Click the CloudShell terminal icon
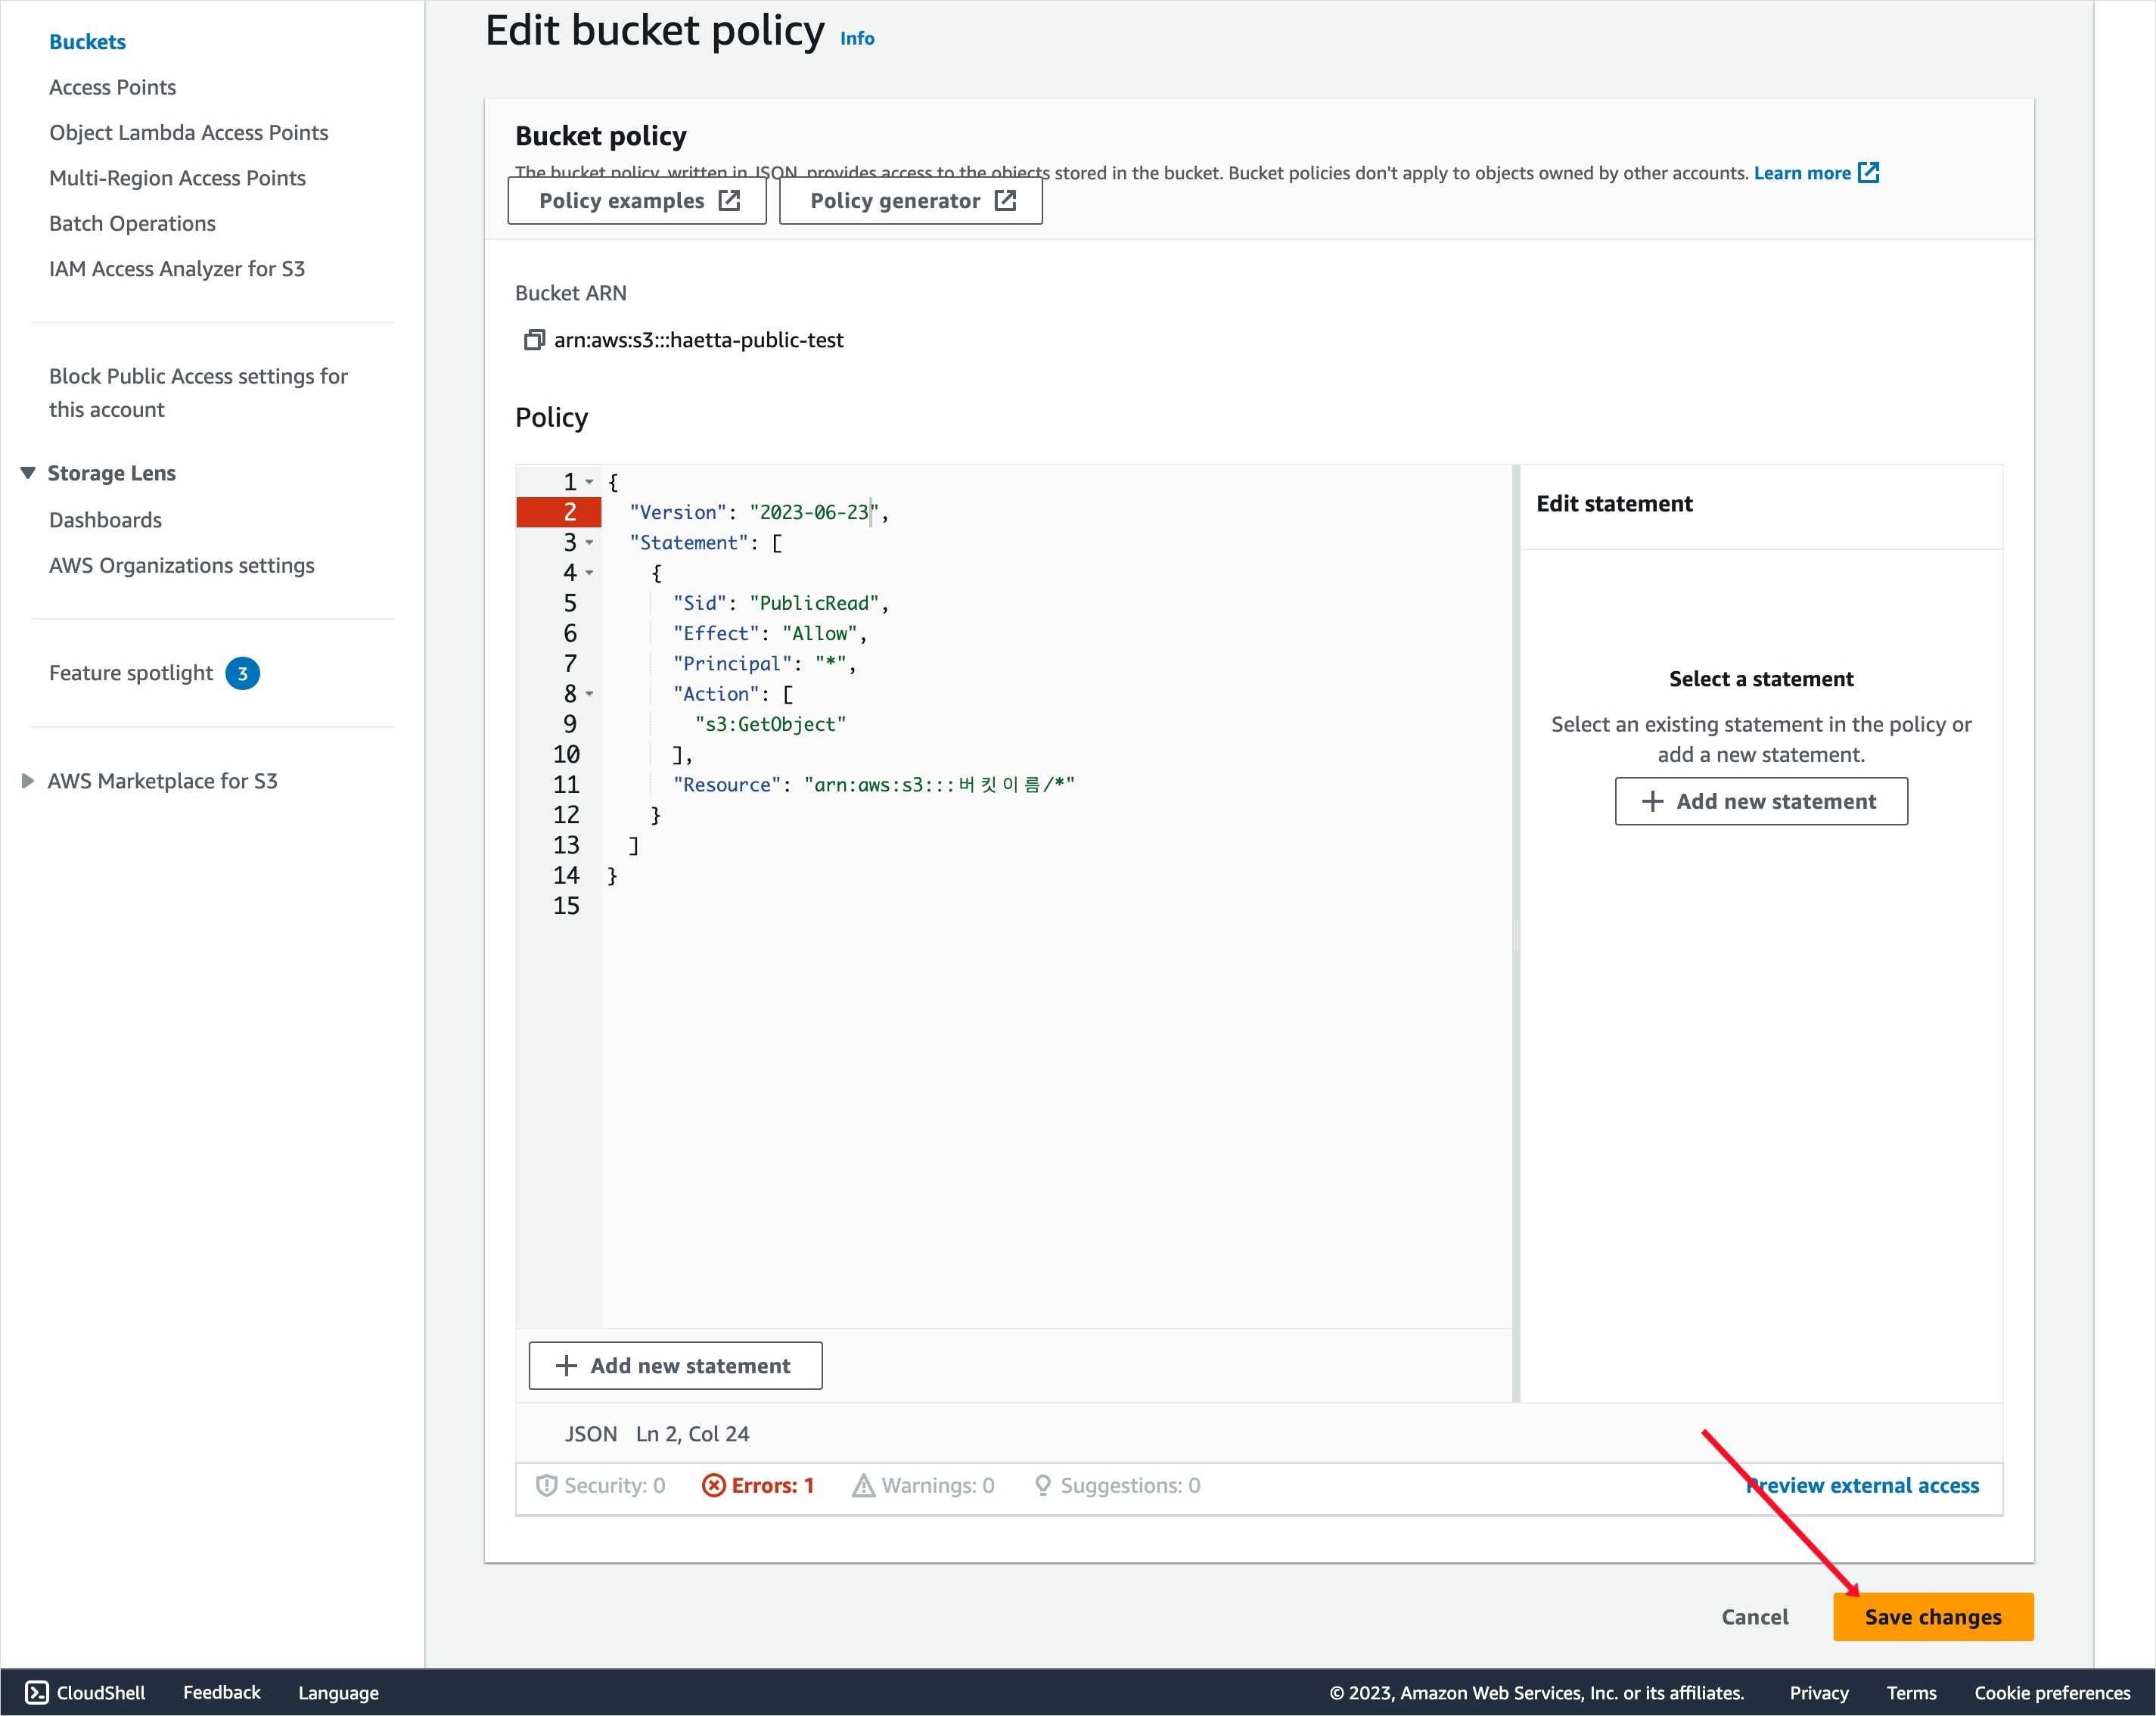The height and width of the screenshot is (1716, 2156). pyautogui.click(x=36, y=1692)
